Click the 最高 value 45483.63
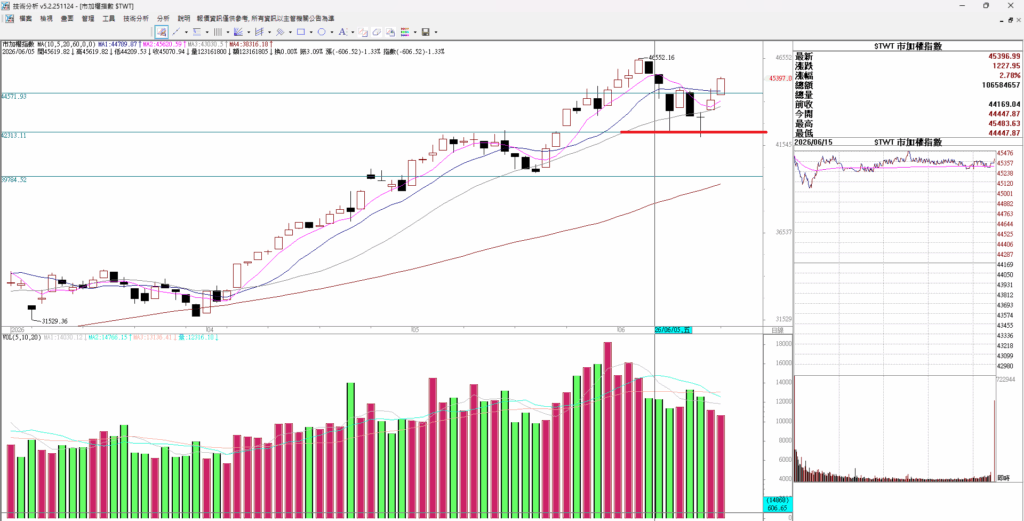The height and width of the screenshot is (521, 1024). [1004, 123]
